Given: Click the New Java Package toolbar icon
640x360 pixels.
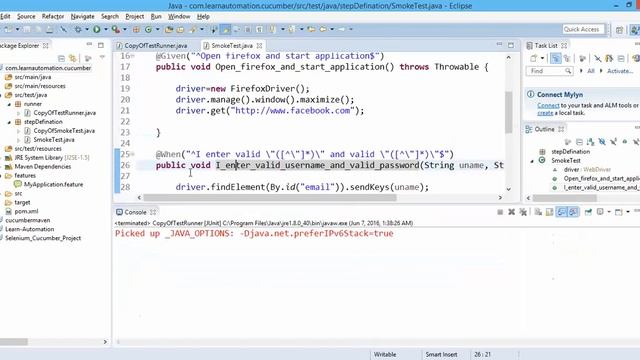Looking at the screenshot, I should pyautogui.click(x=136, y=29).
